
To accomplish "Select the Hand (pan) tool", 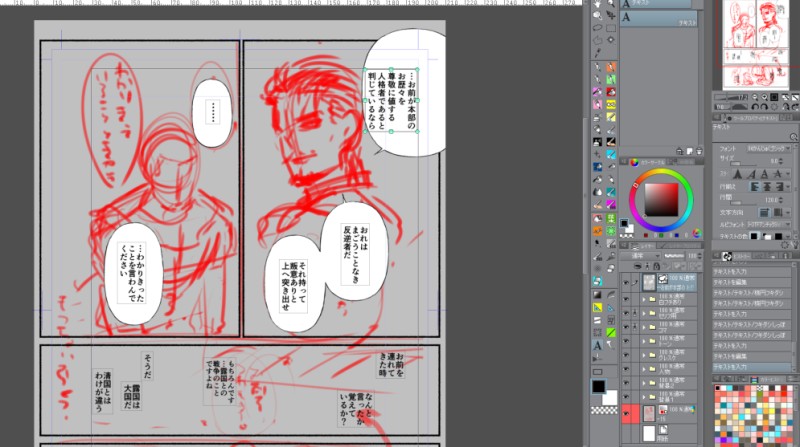I will pos(597,4).
